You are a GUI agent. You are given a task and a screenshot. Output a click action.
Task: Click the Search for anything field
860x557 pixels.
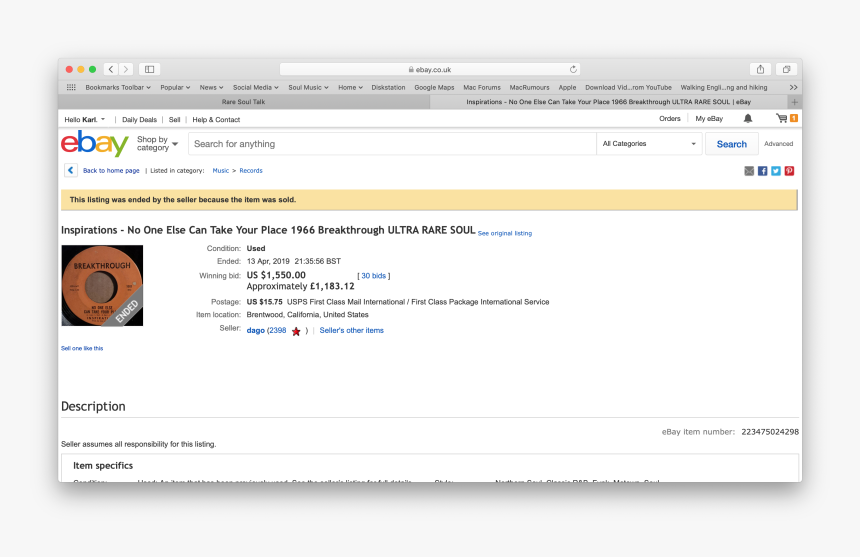(x=392, y=144)
